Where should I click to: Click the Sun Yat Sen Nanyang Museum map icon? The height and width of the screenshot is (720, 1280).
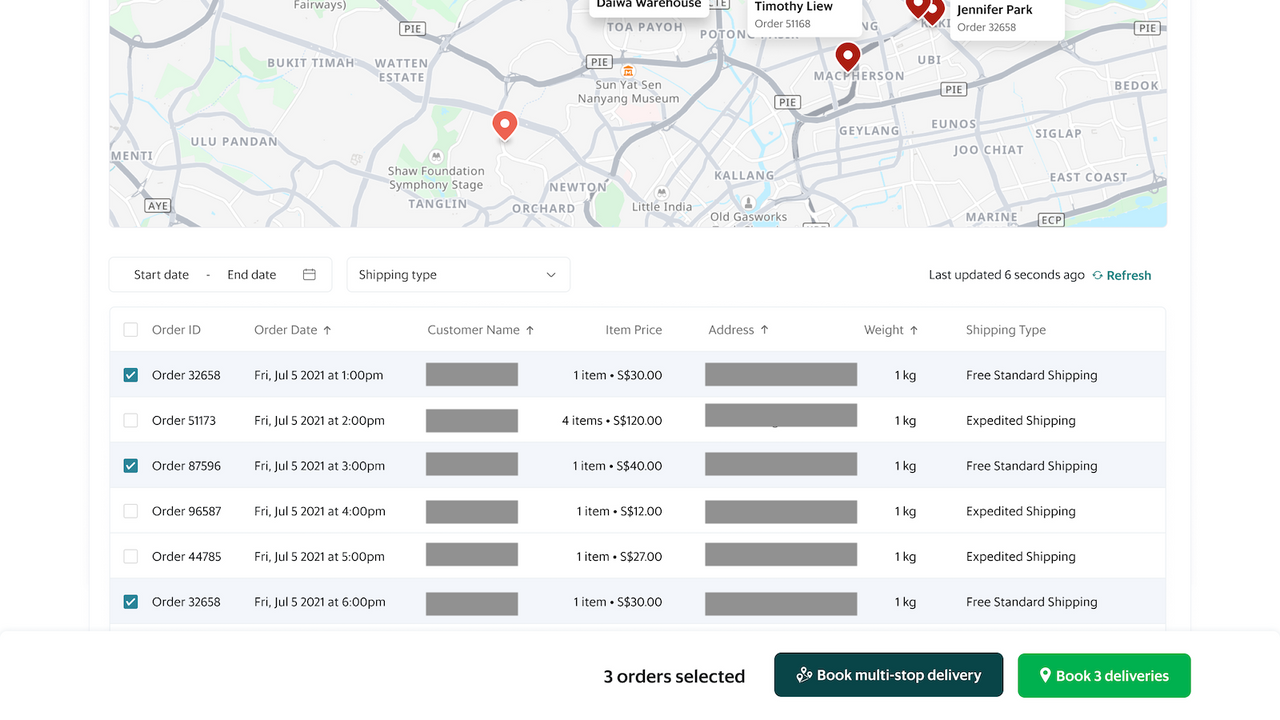click(627, 72)
